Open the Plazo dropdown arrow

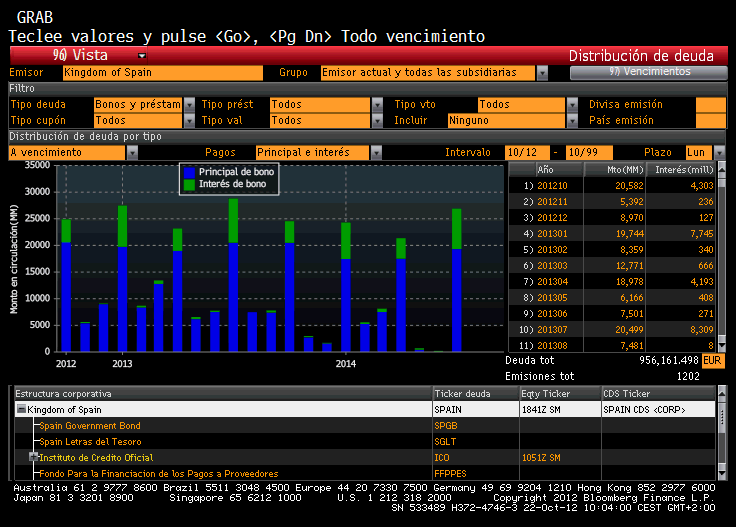click(719, 152)
